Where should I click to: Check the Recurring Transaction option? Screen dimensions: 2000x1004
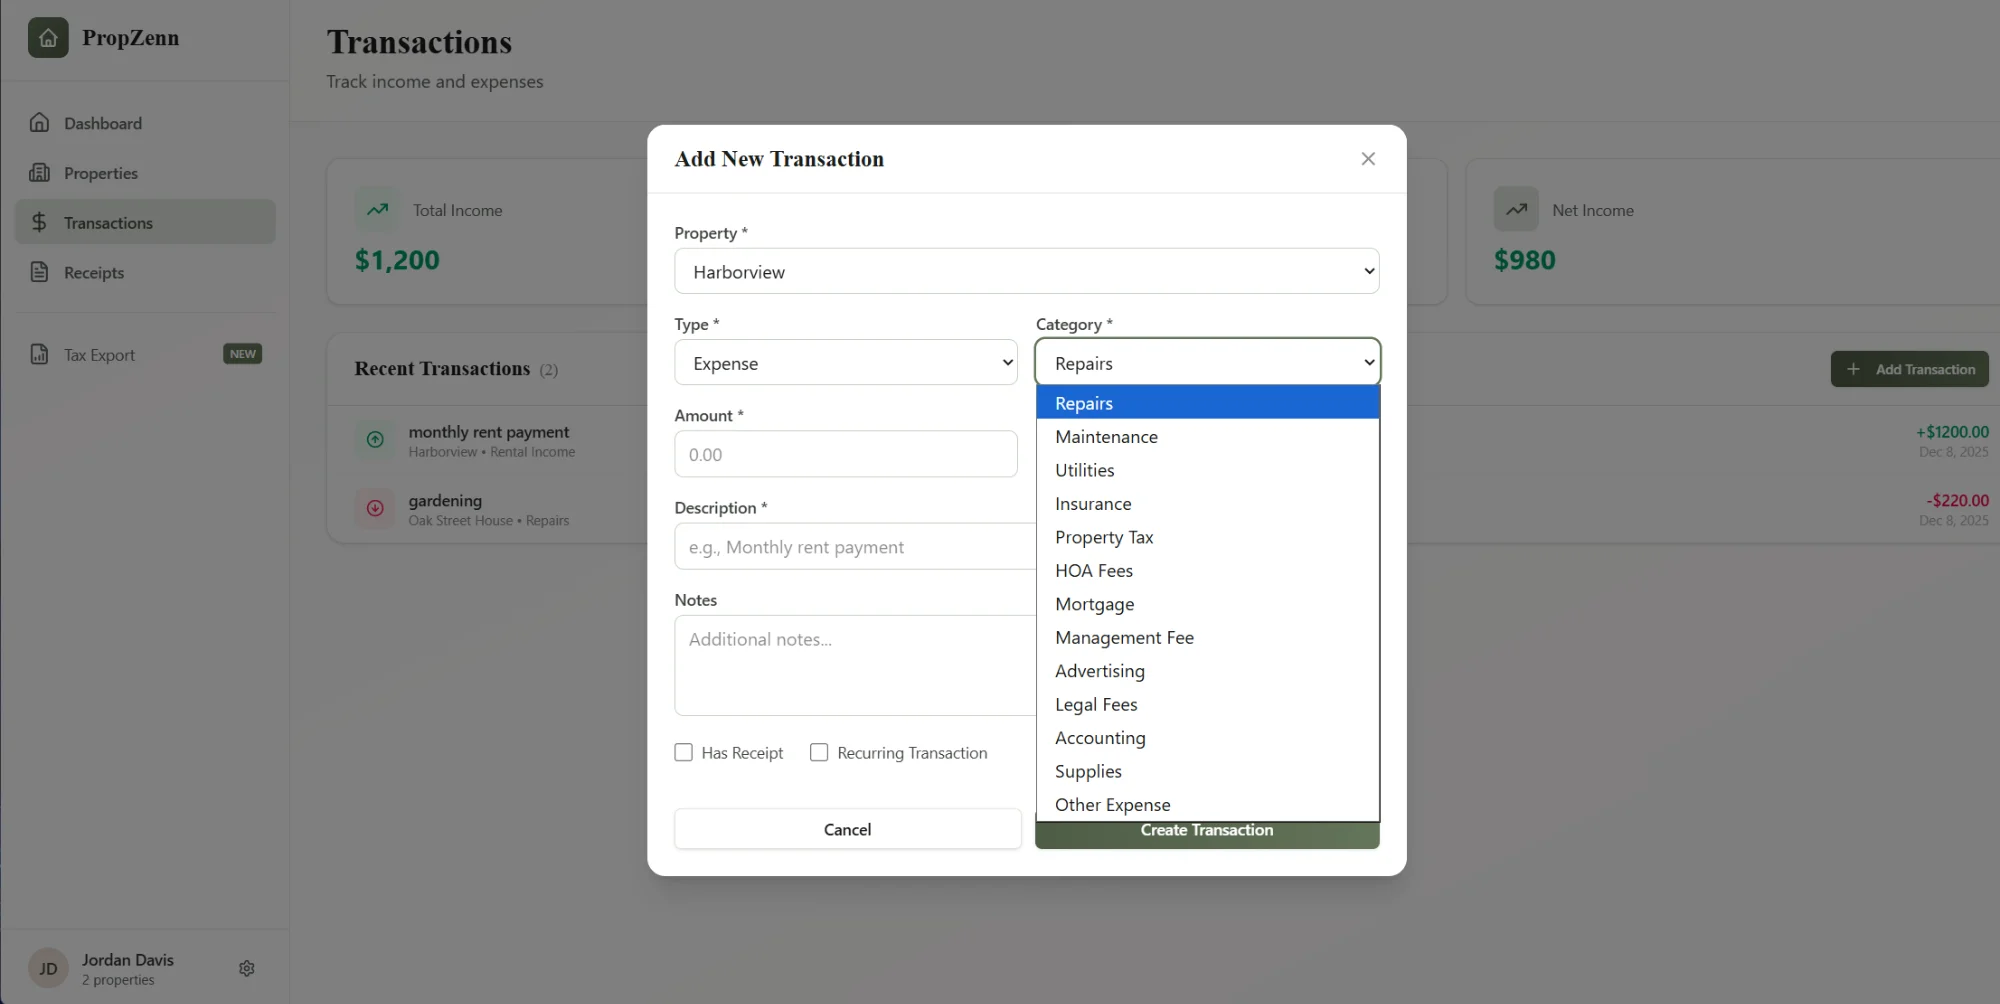click(819, 752)
